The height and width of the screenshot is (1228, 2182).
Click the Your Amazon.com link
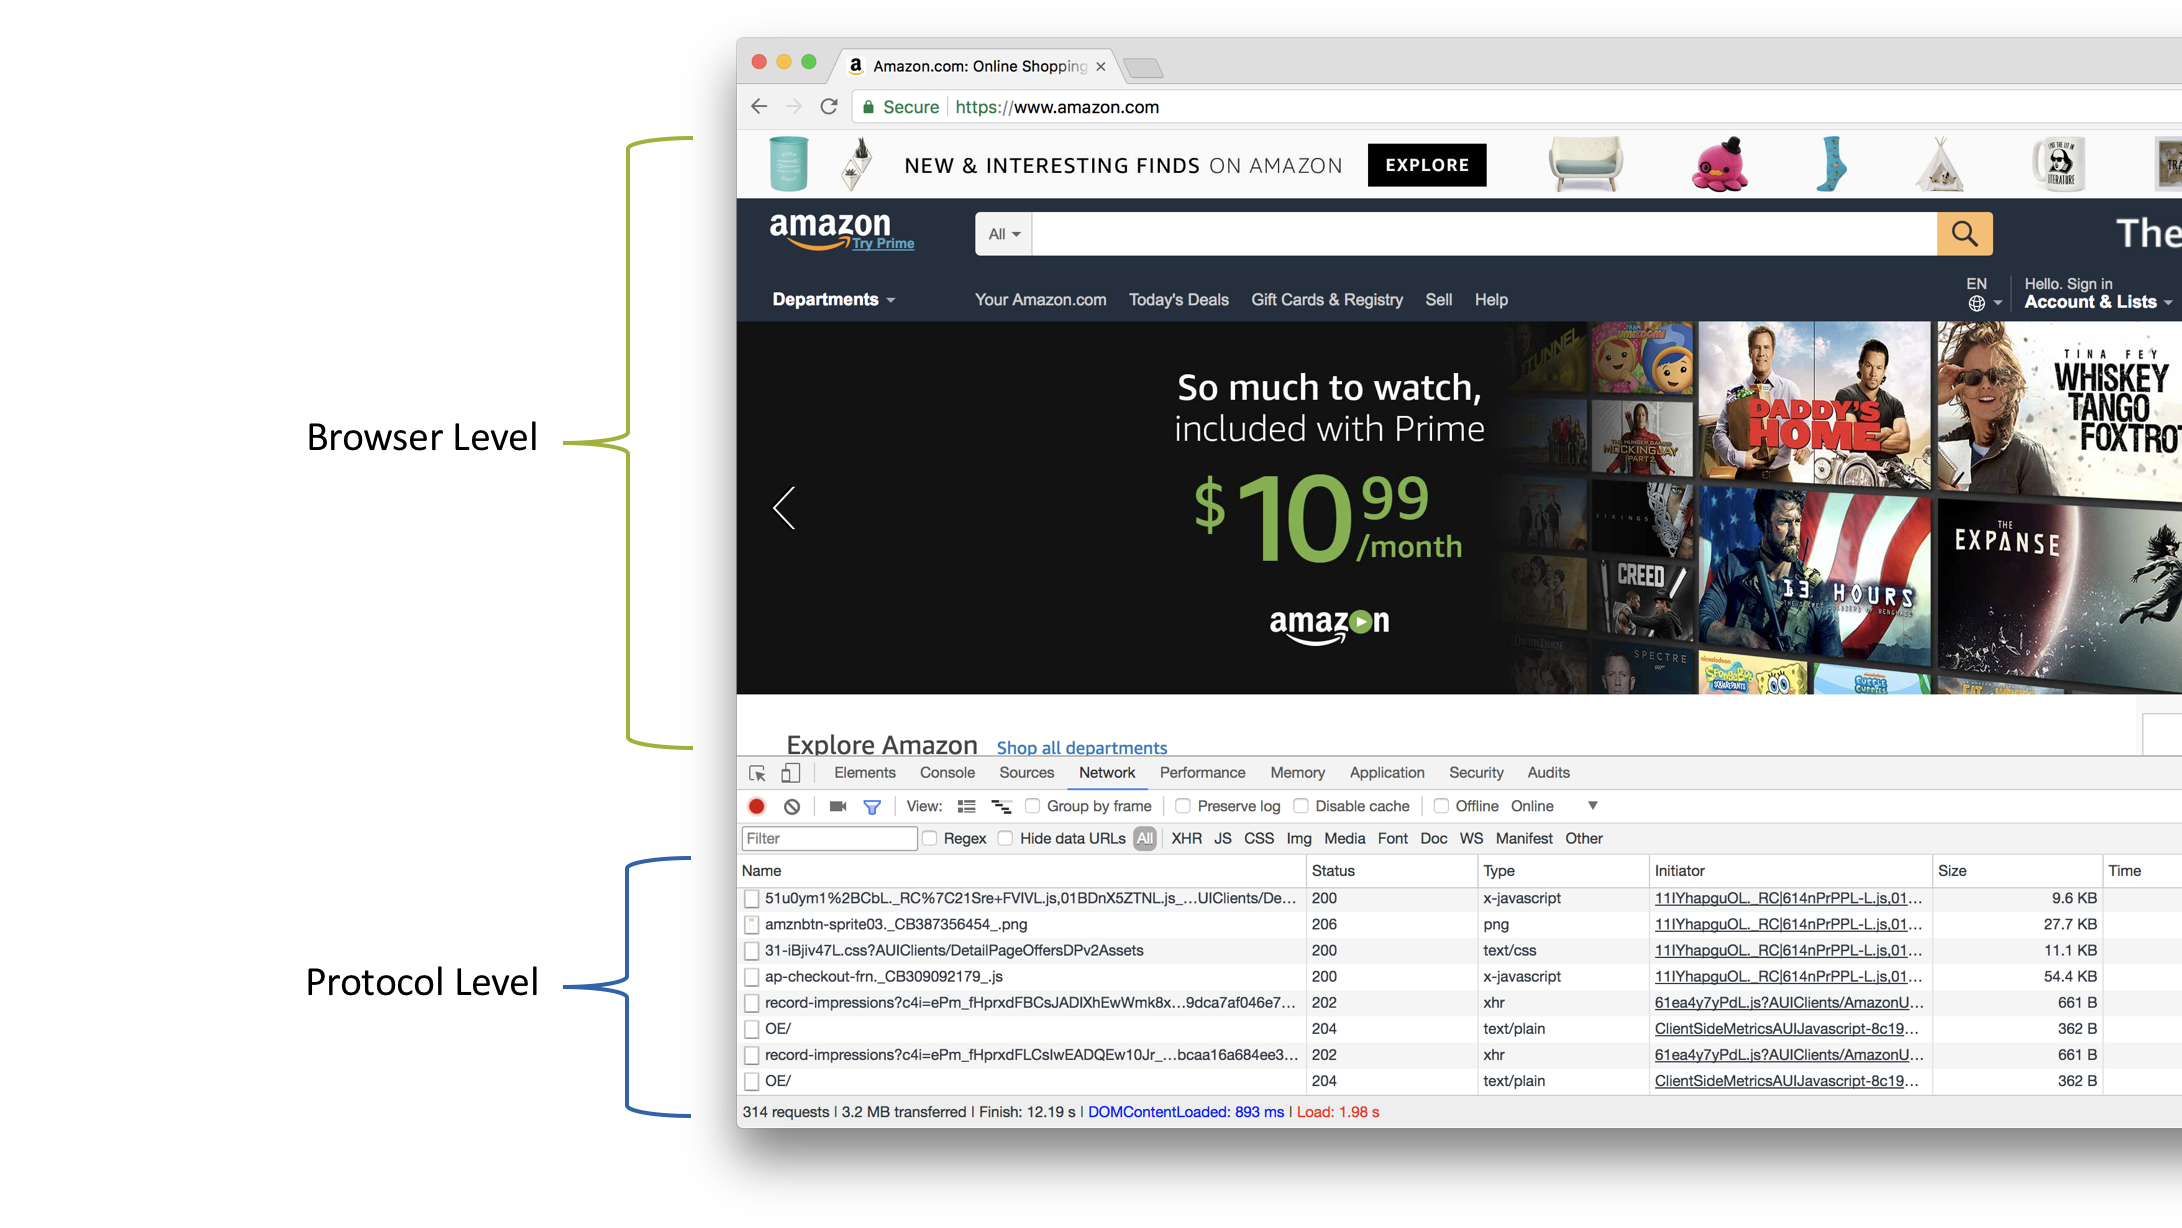(x=1041, y=300)
